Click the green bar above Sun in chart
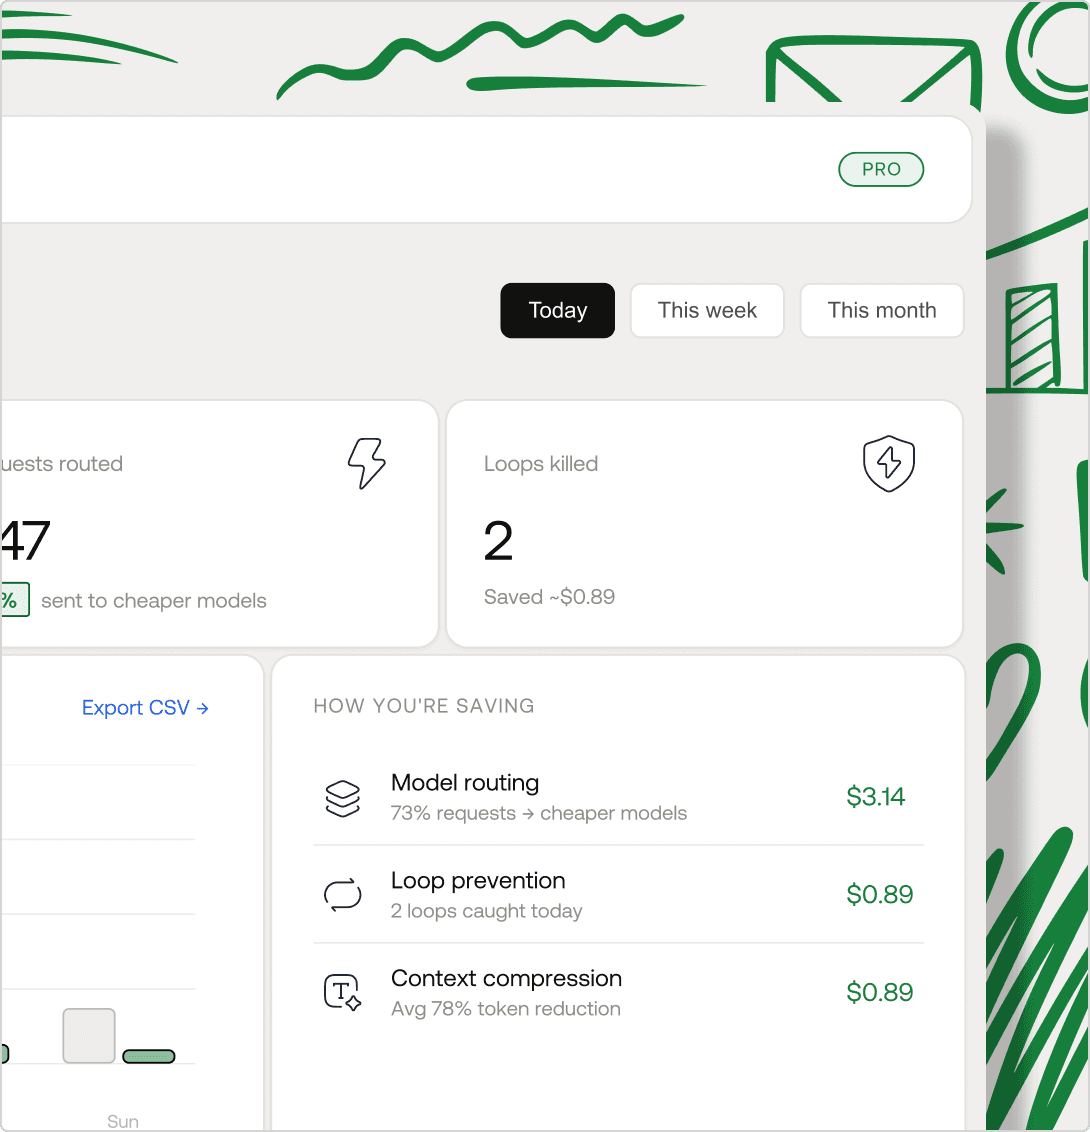This screenshot has width=1090, height=1132. [x=149, y=1056]
